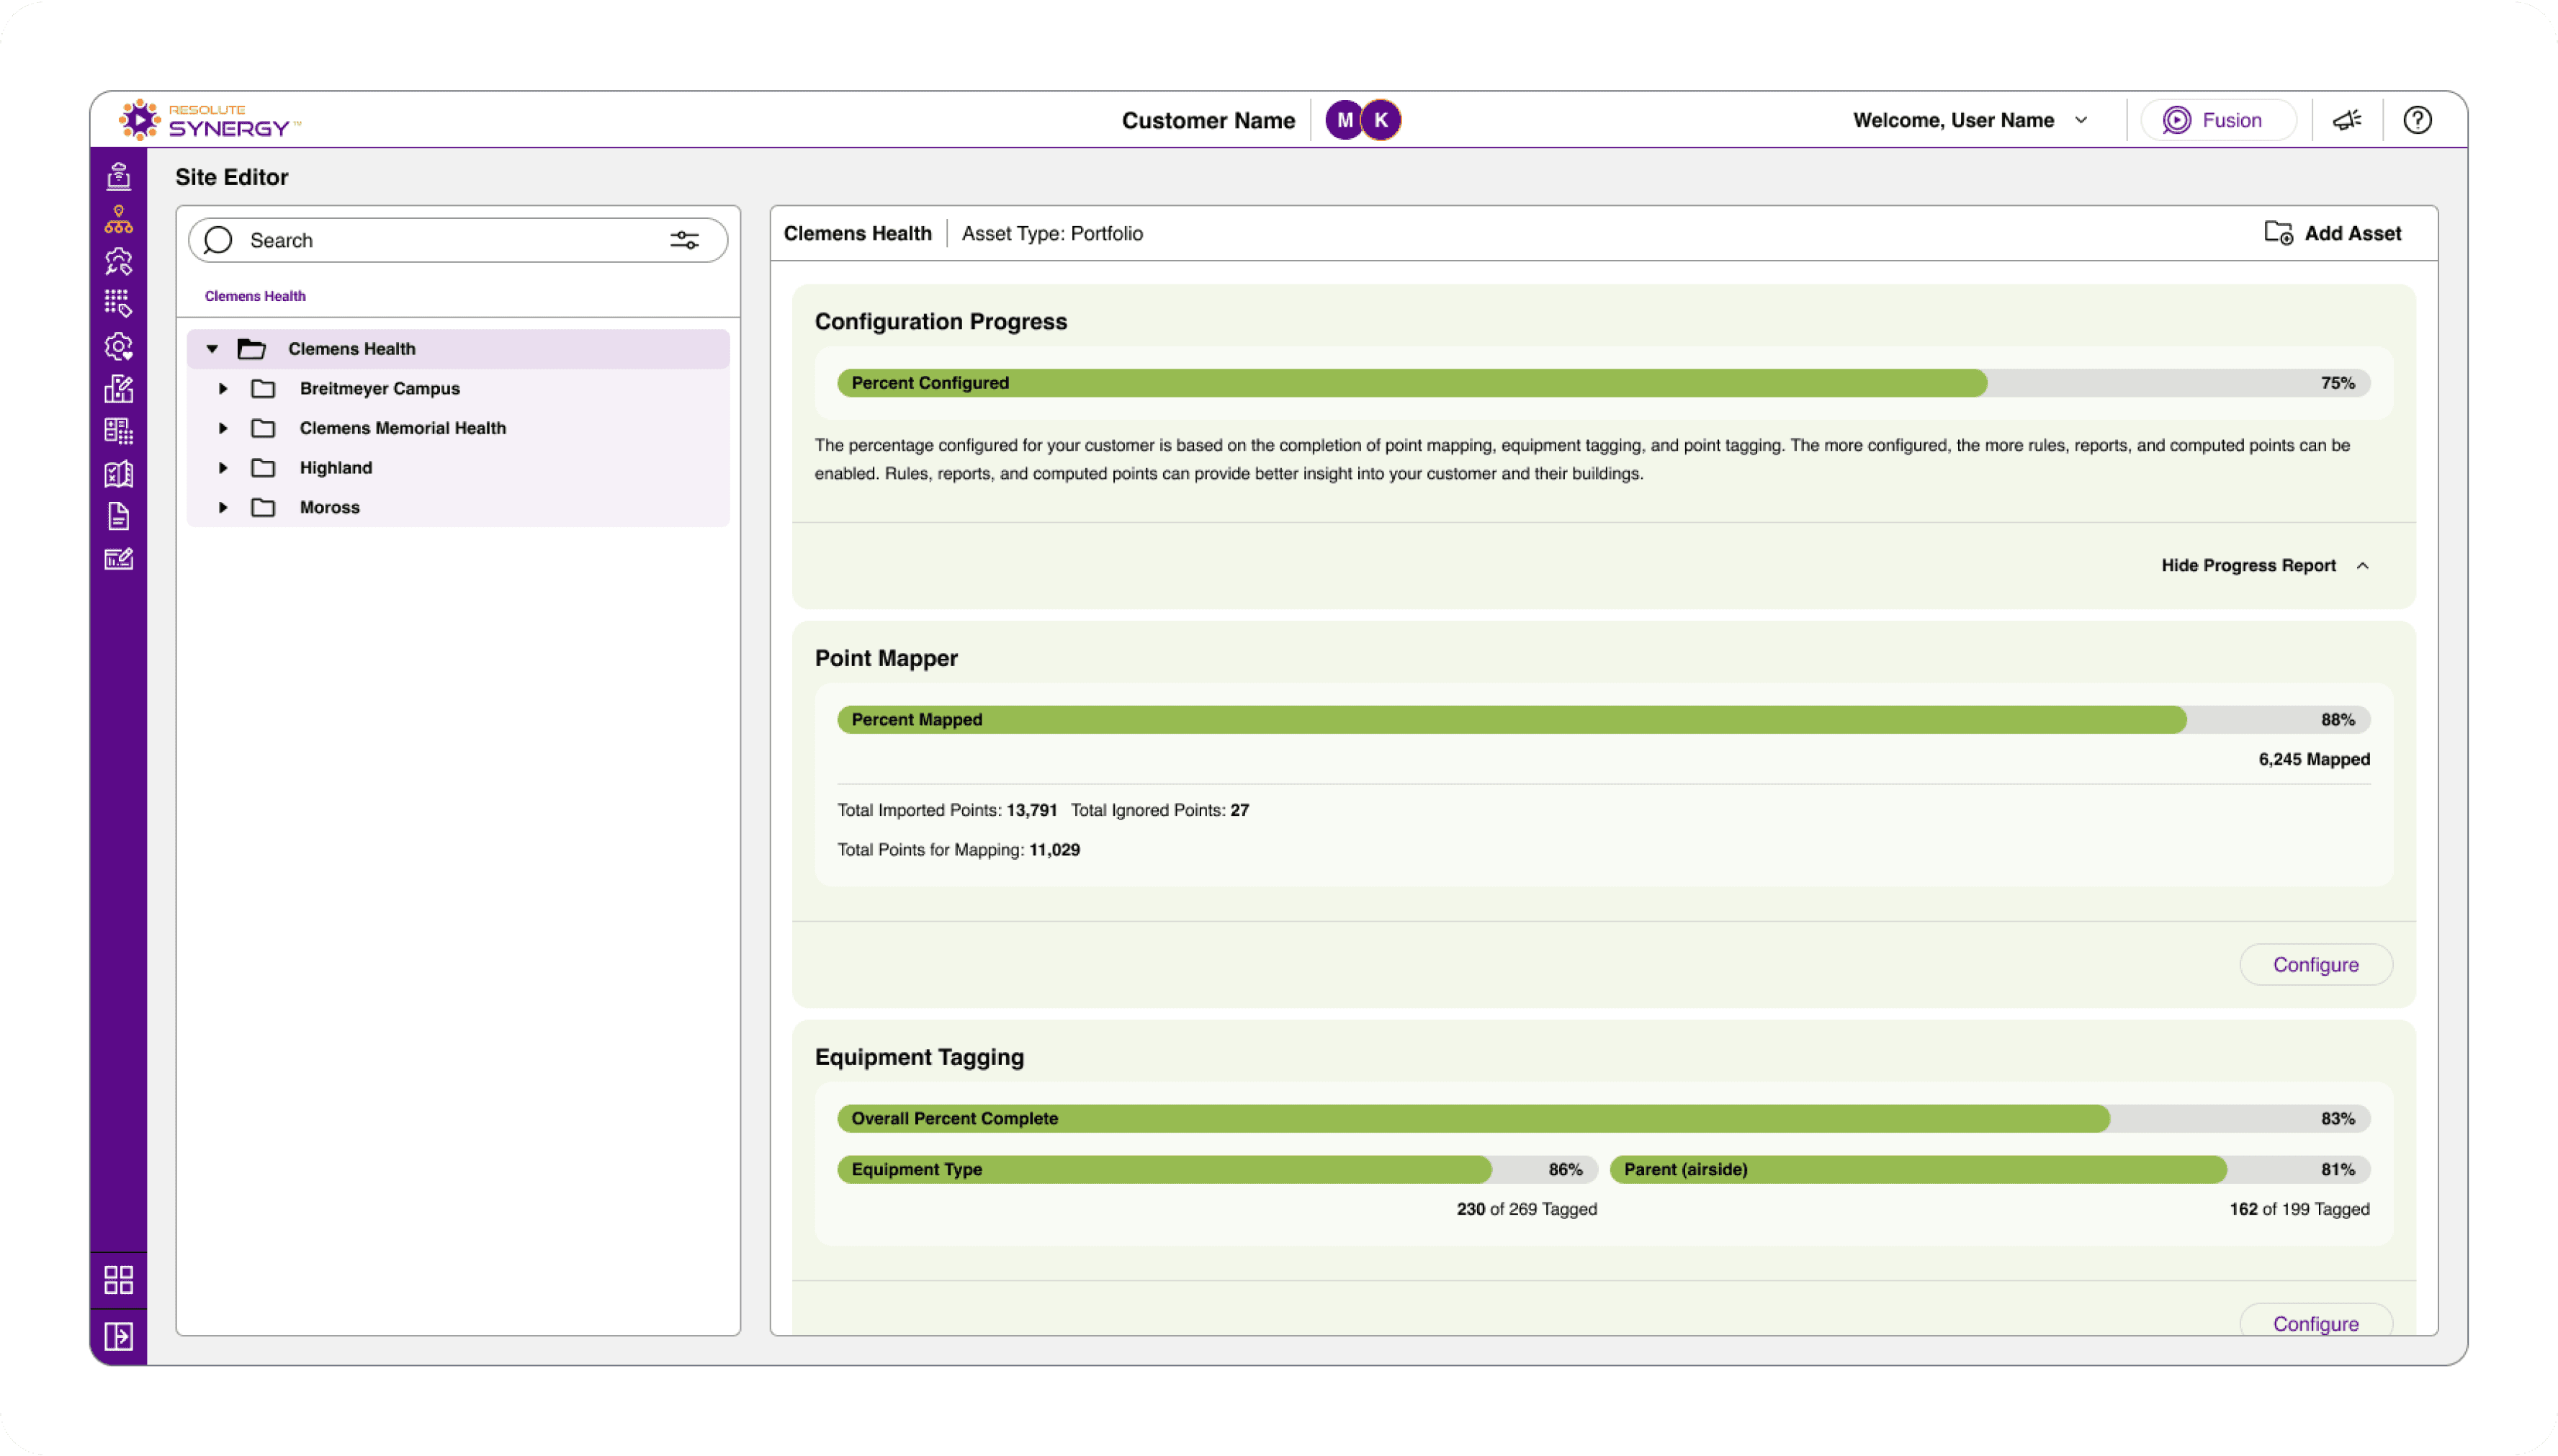Open the site hierarchy sidebar icon
This screenshot has width=2558, height=1456.
pos(118,219)
